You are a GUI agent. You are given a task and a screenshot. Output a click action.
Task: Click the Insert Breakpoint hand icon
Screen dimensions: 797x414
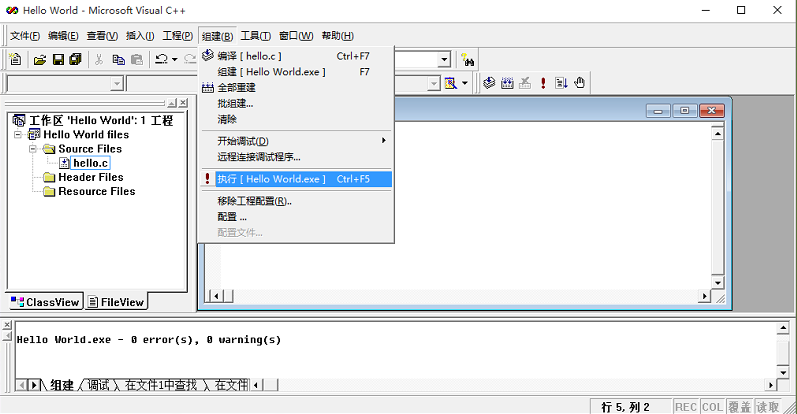[579, 83]
